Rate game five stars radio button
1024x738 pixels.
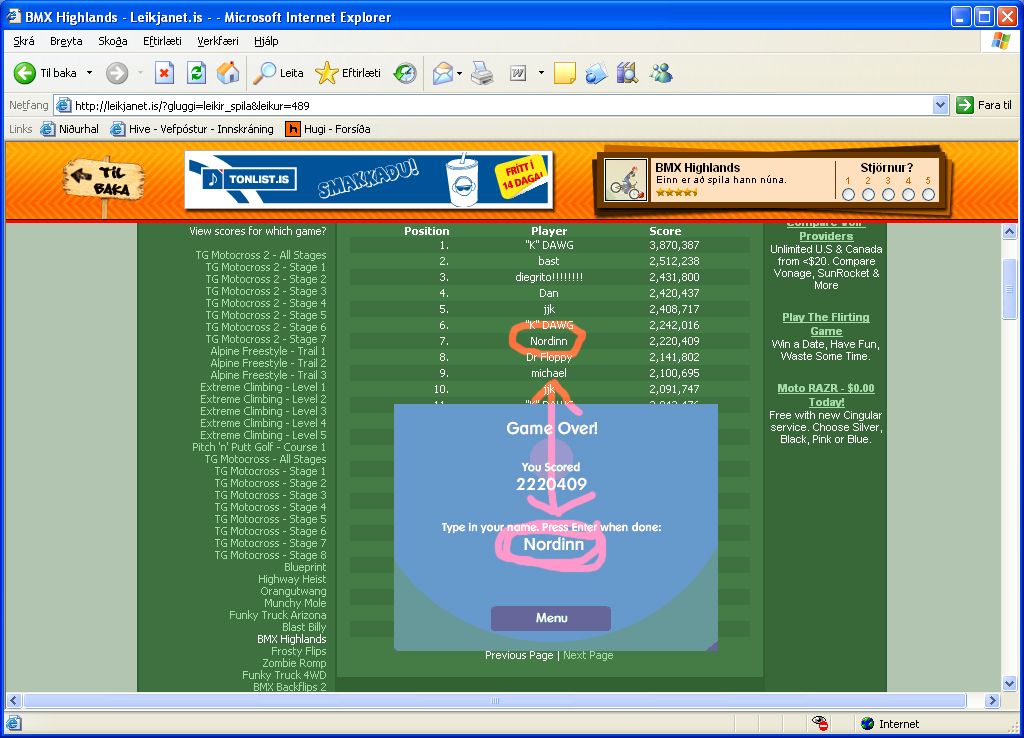[x=928, y=194]
